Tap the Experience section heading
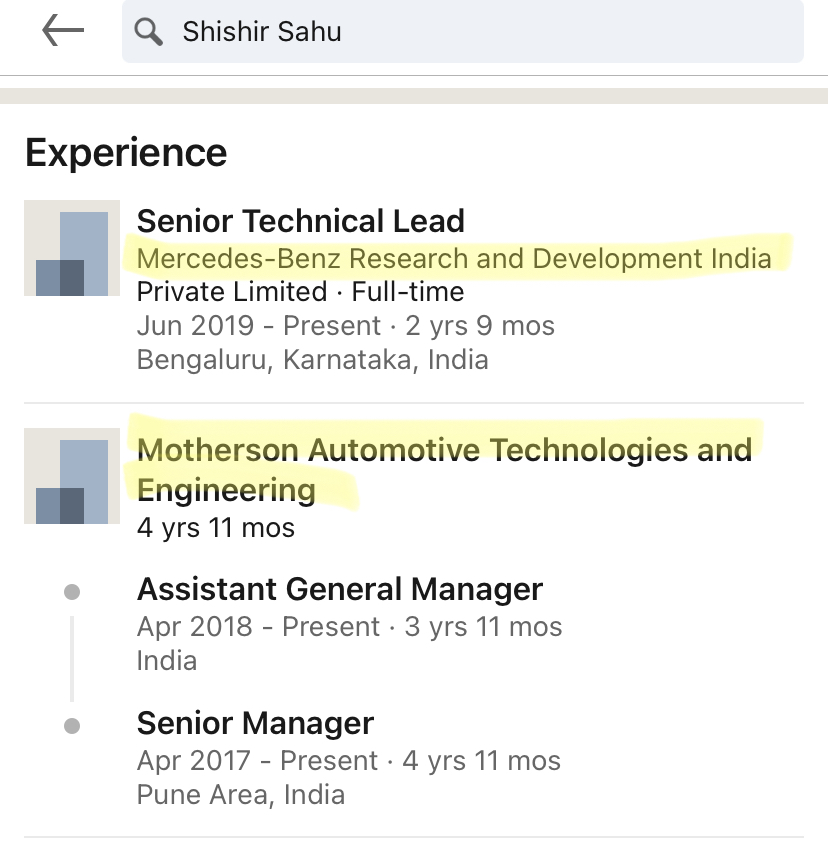Viewport: 828px width, 845px height. 126,153
